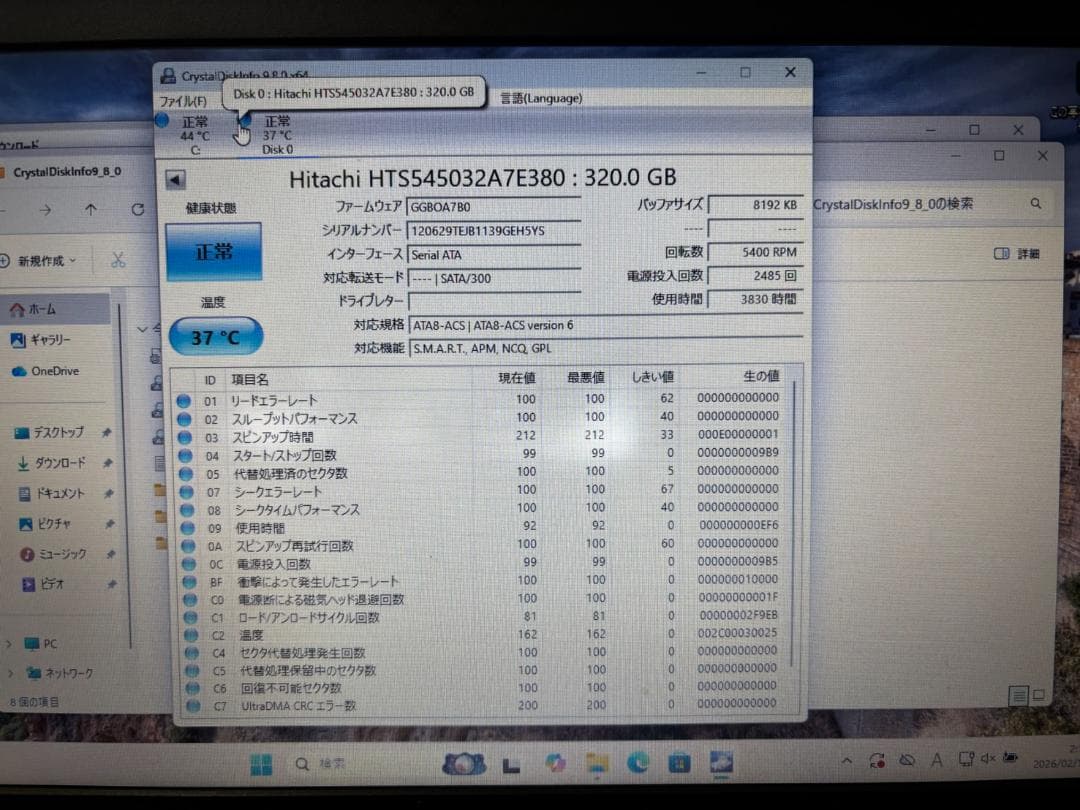Click the 生の値 column header
Viewport: 1080px width, 810px height.
[x=761, y=376]
